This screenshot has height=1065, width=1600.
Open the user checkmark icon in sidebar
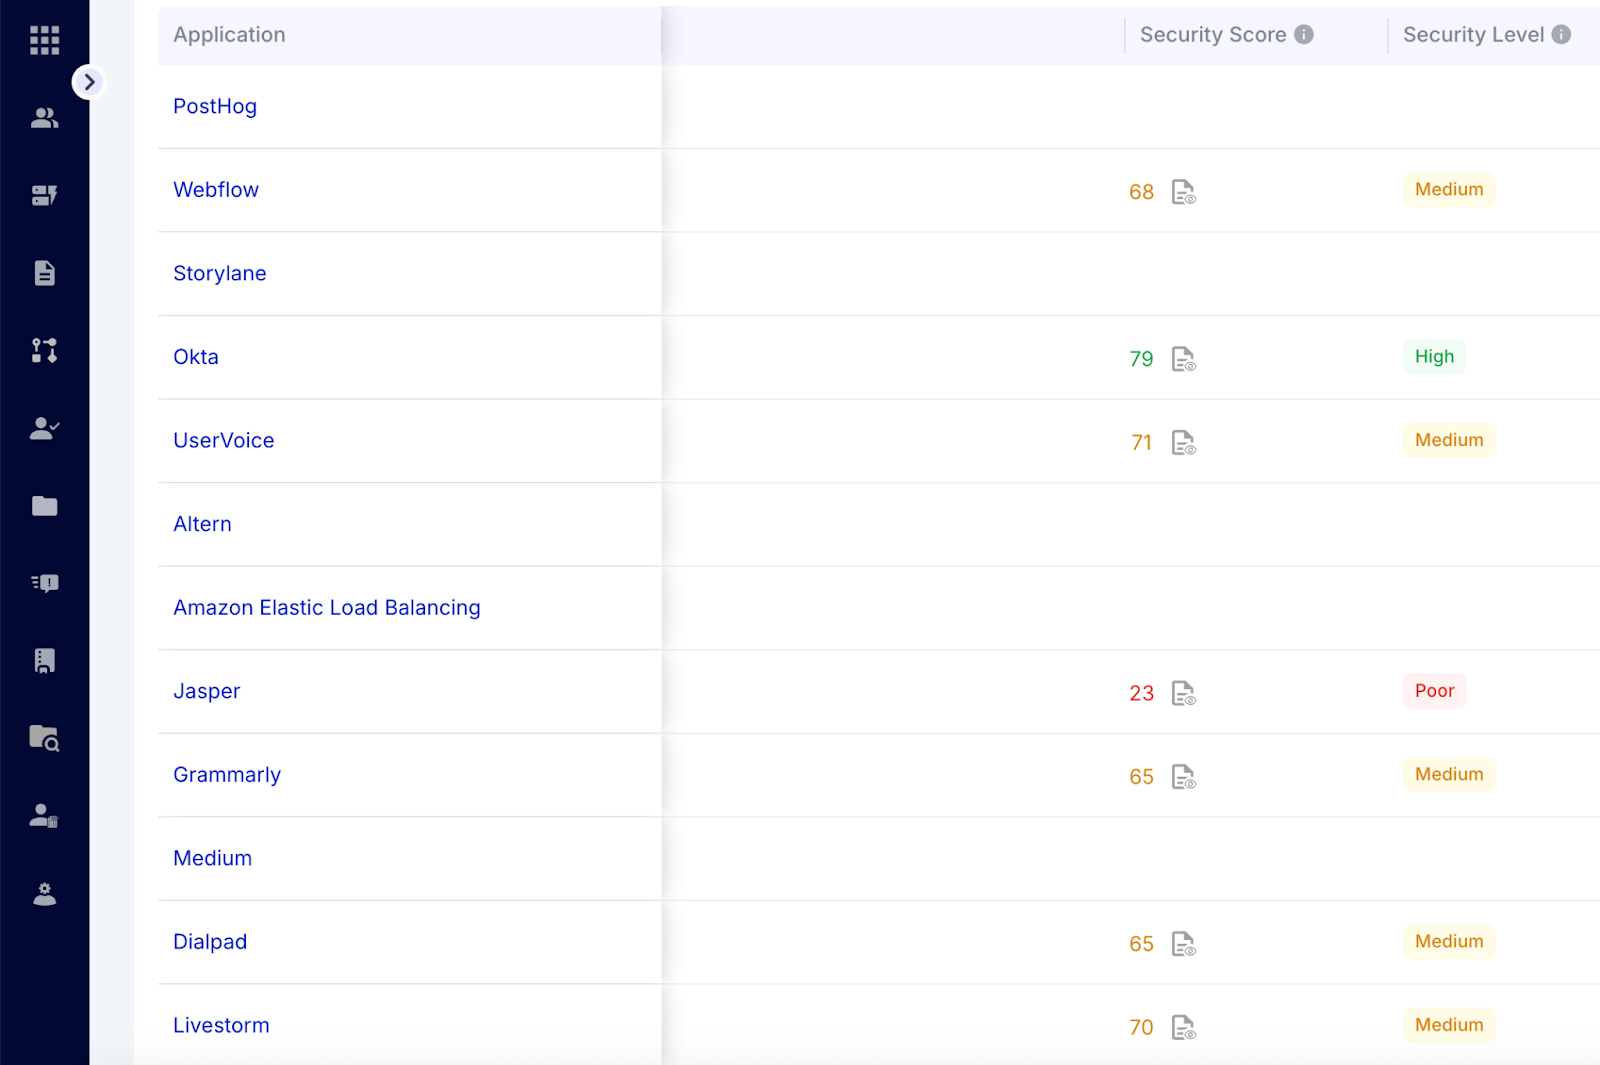click(x=44, y=428)
